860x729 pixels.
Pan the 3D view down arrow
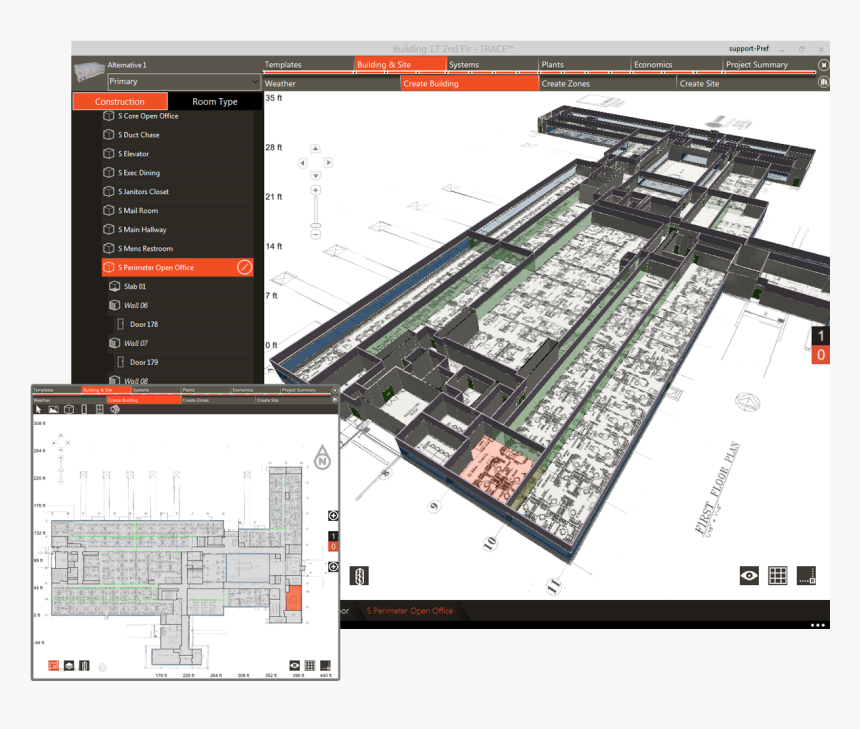pos(315,176)
